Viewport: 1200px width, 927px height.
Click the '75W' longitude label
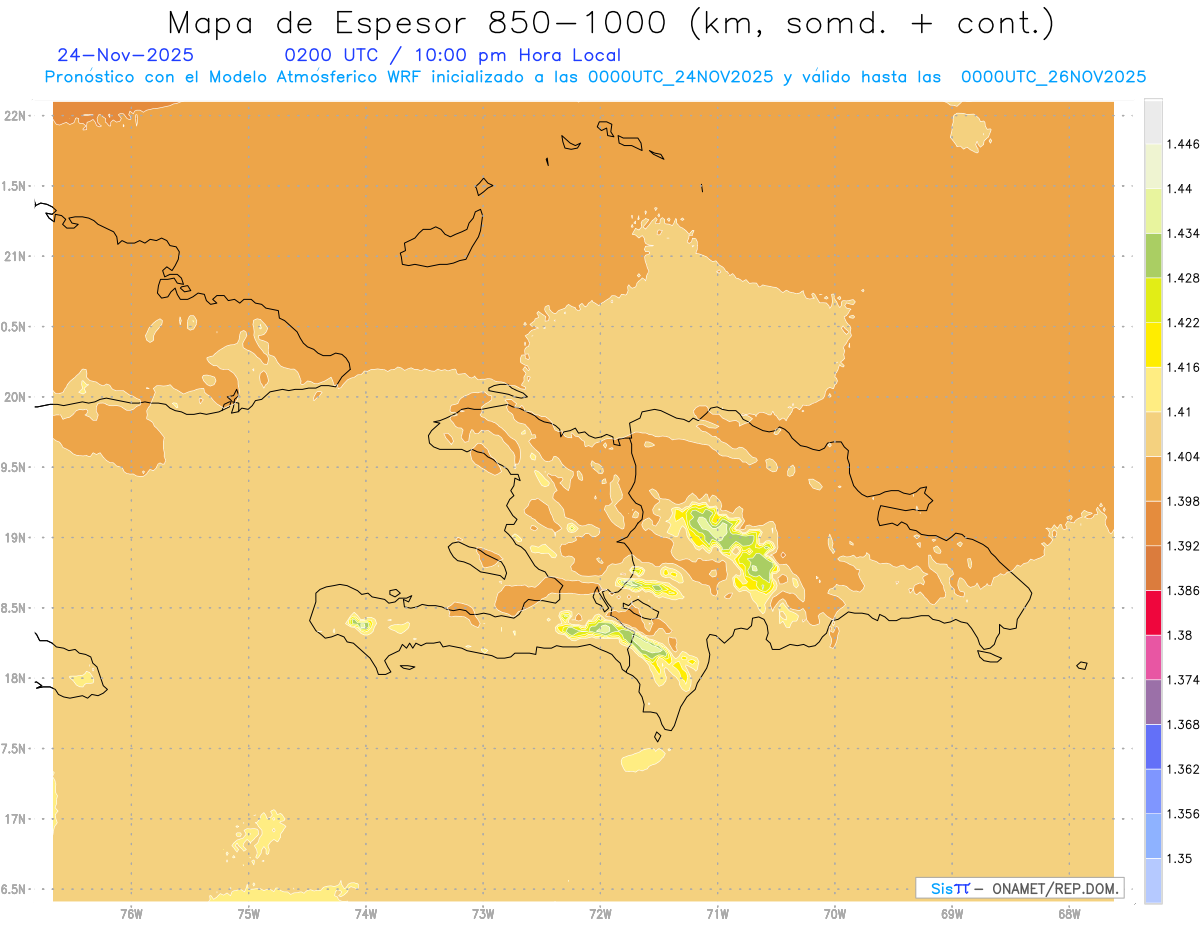(248, 912)
